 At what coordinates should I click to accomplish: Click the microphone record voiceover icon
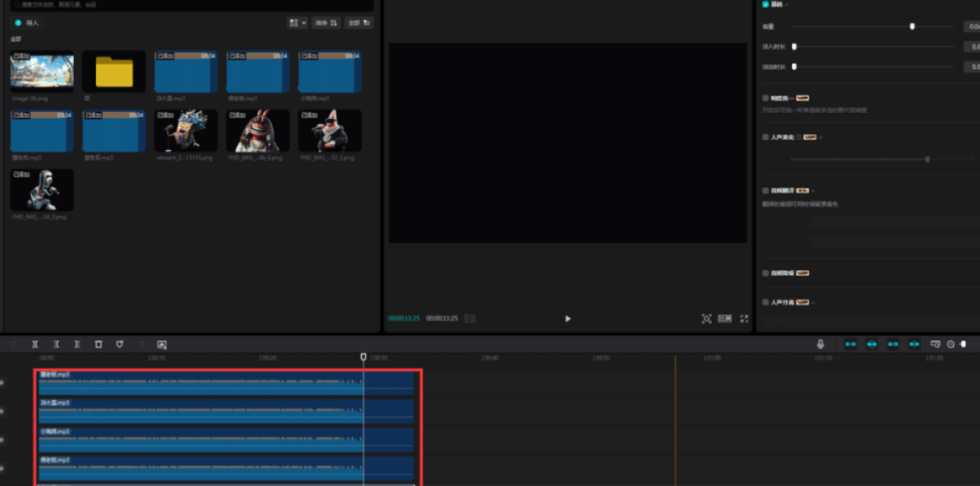coord(820,344)
